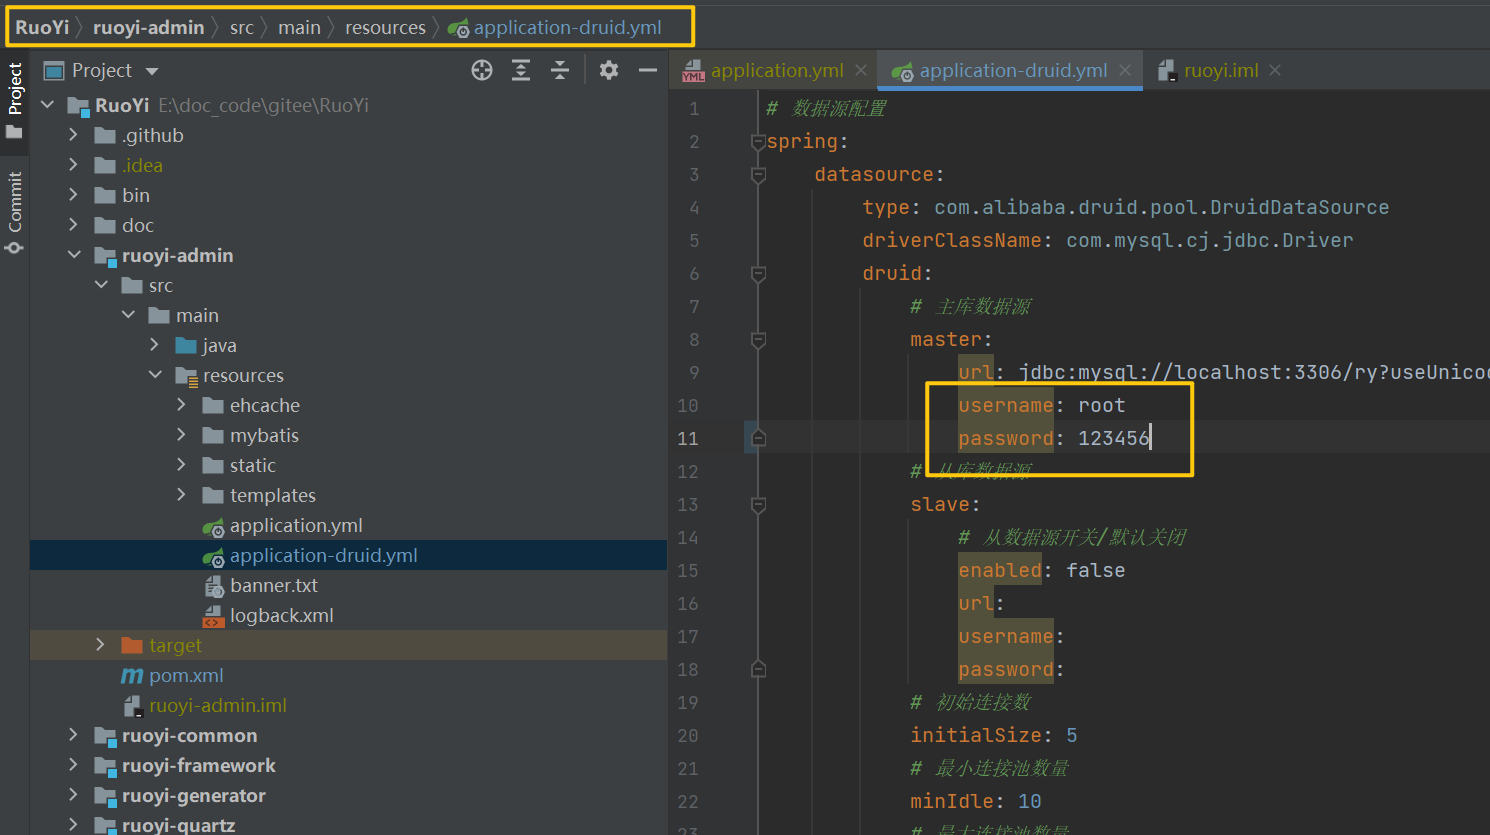
Task: Open the Project view dropdown arrow
Action: [x=152, y=71]
